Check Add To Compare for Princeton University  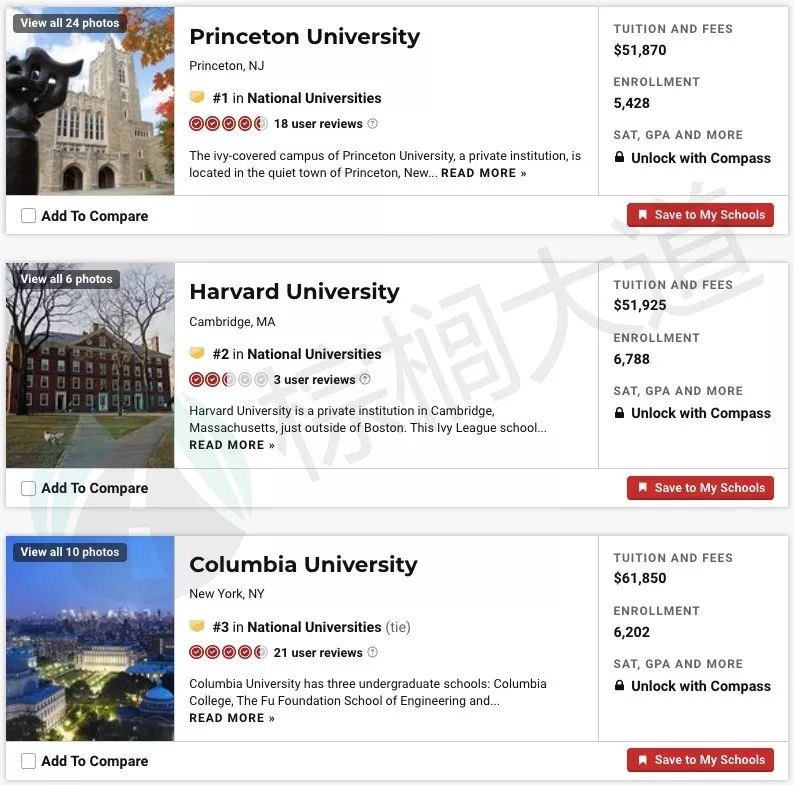tap(28, 216)
